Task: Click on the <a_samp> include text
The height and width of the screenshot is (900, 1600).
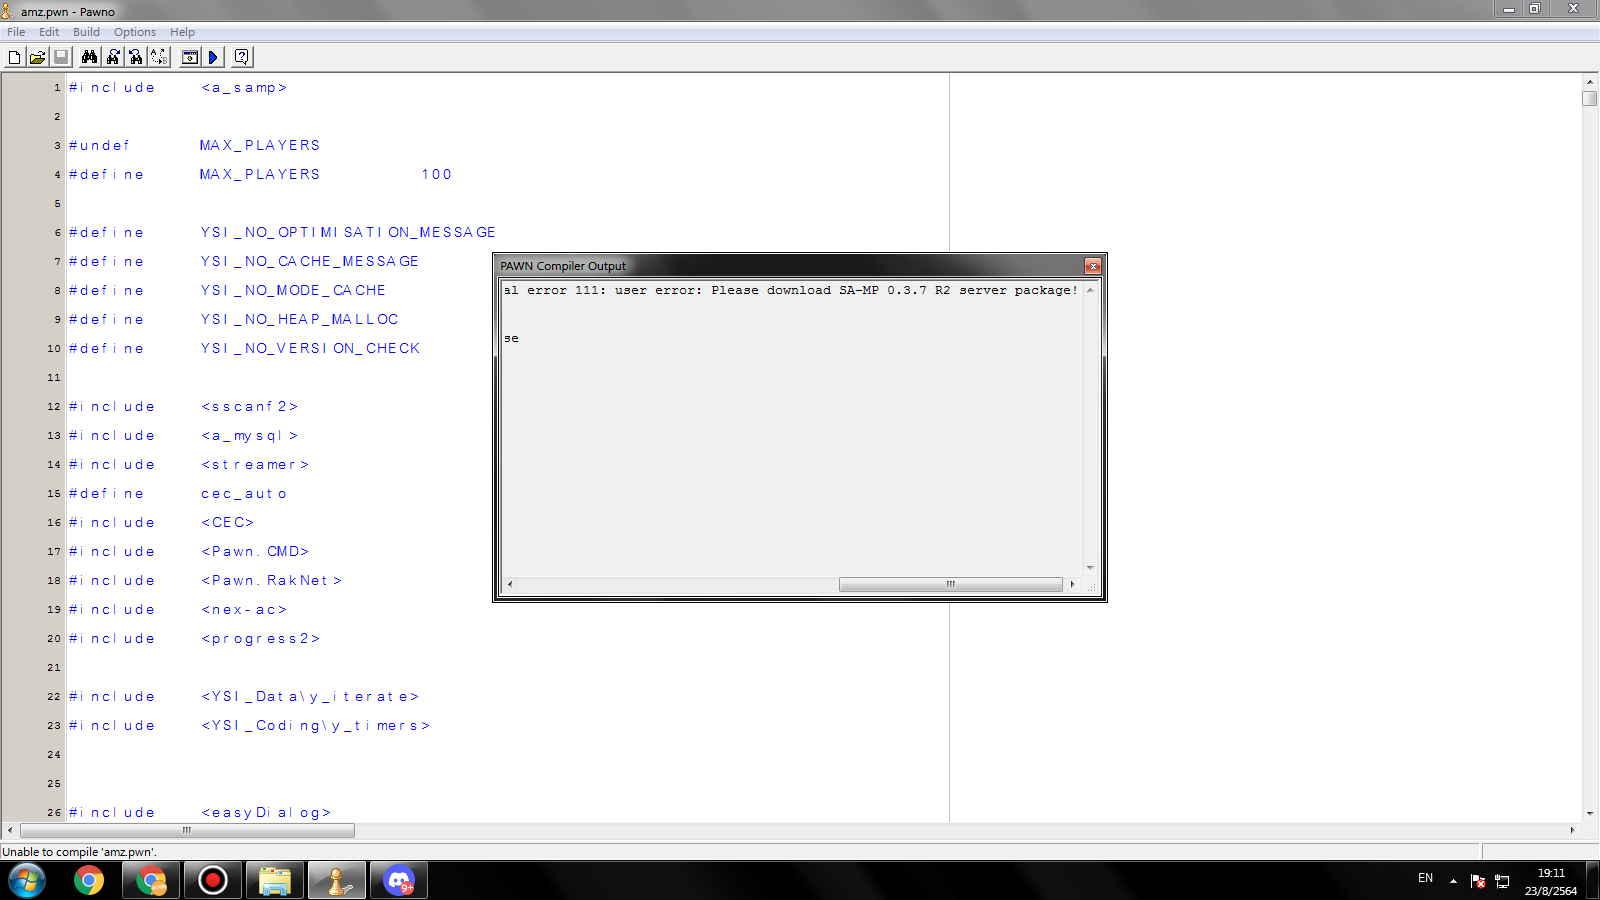Action: (x=244, y=88)
